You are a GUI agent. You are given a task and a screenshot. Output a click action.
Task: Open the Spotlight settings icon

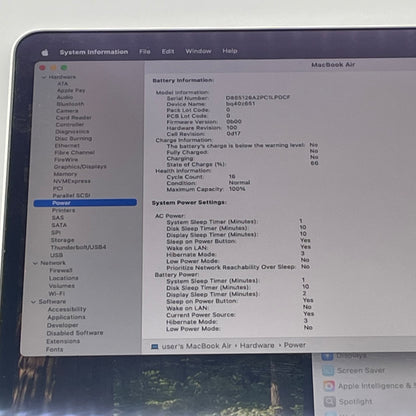pyautogui.click(x=329, y=401)
